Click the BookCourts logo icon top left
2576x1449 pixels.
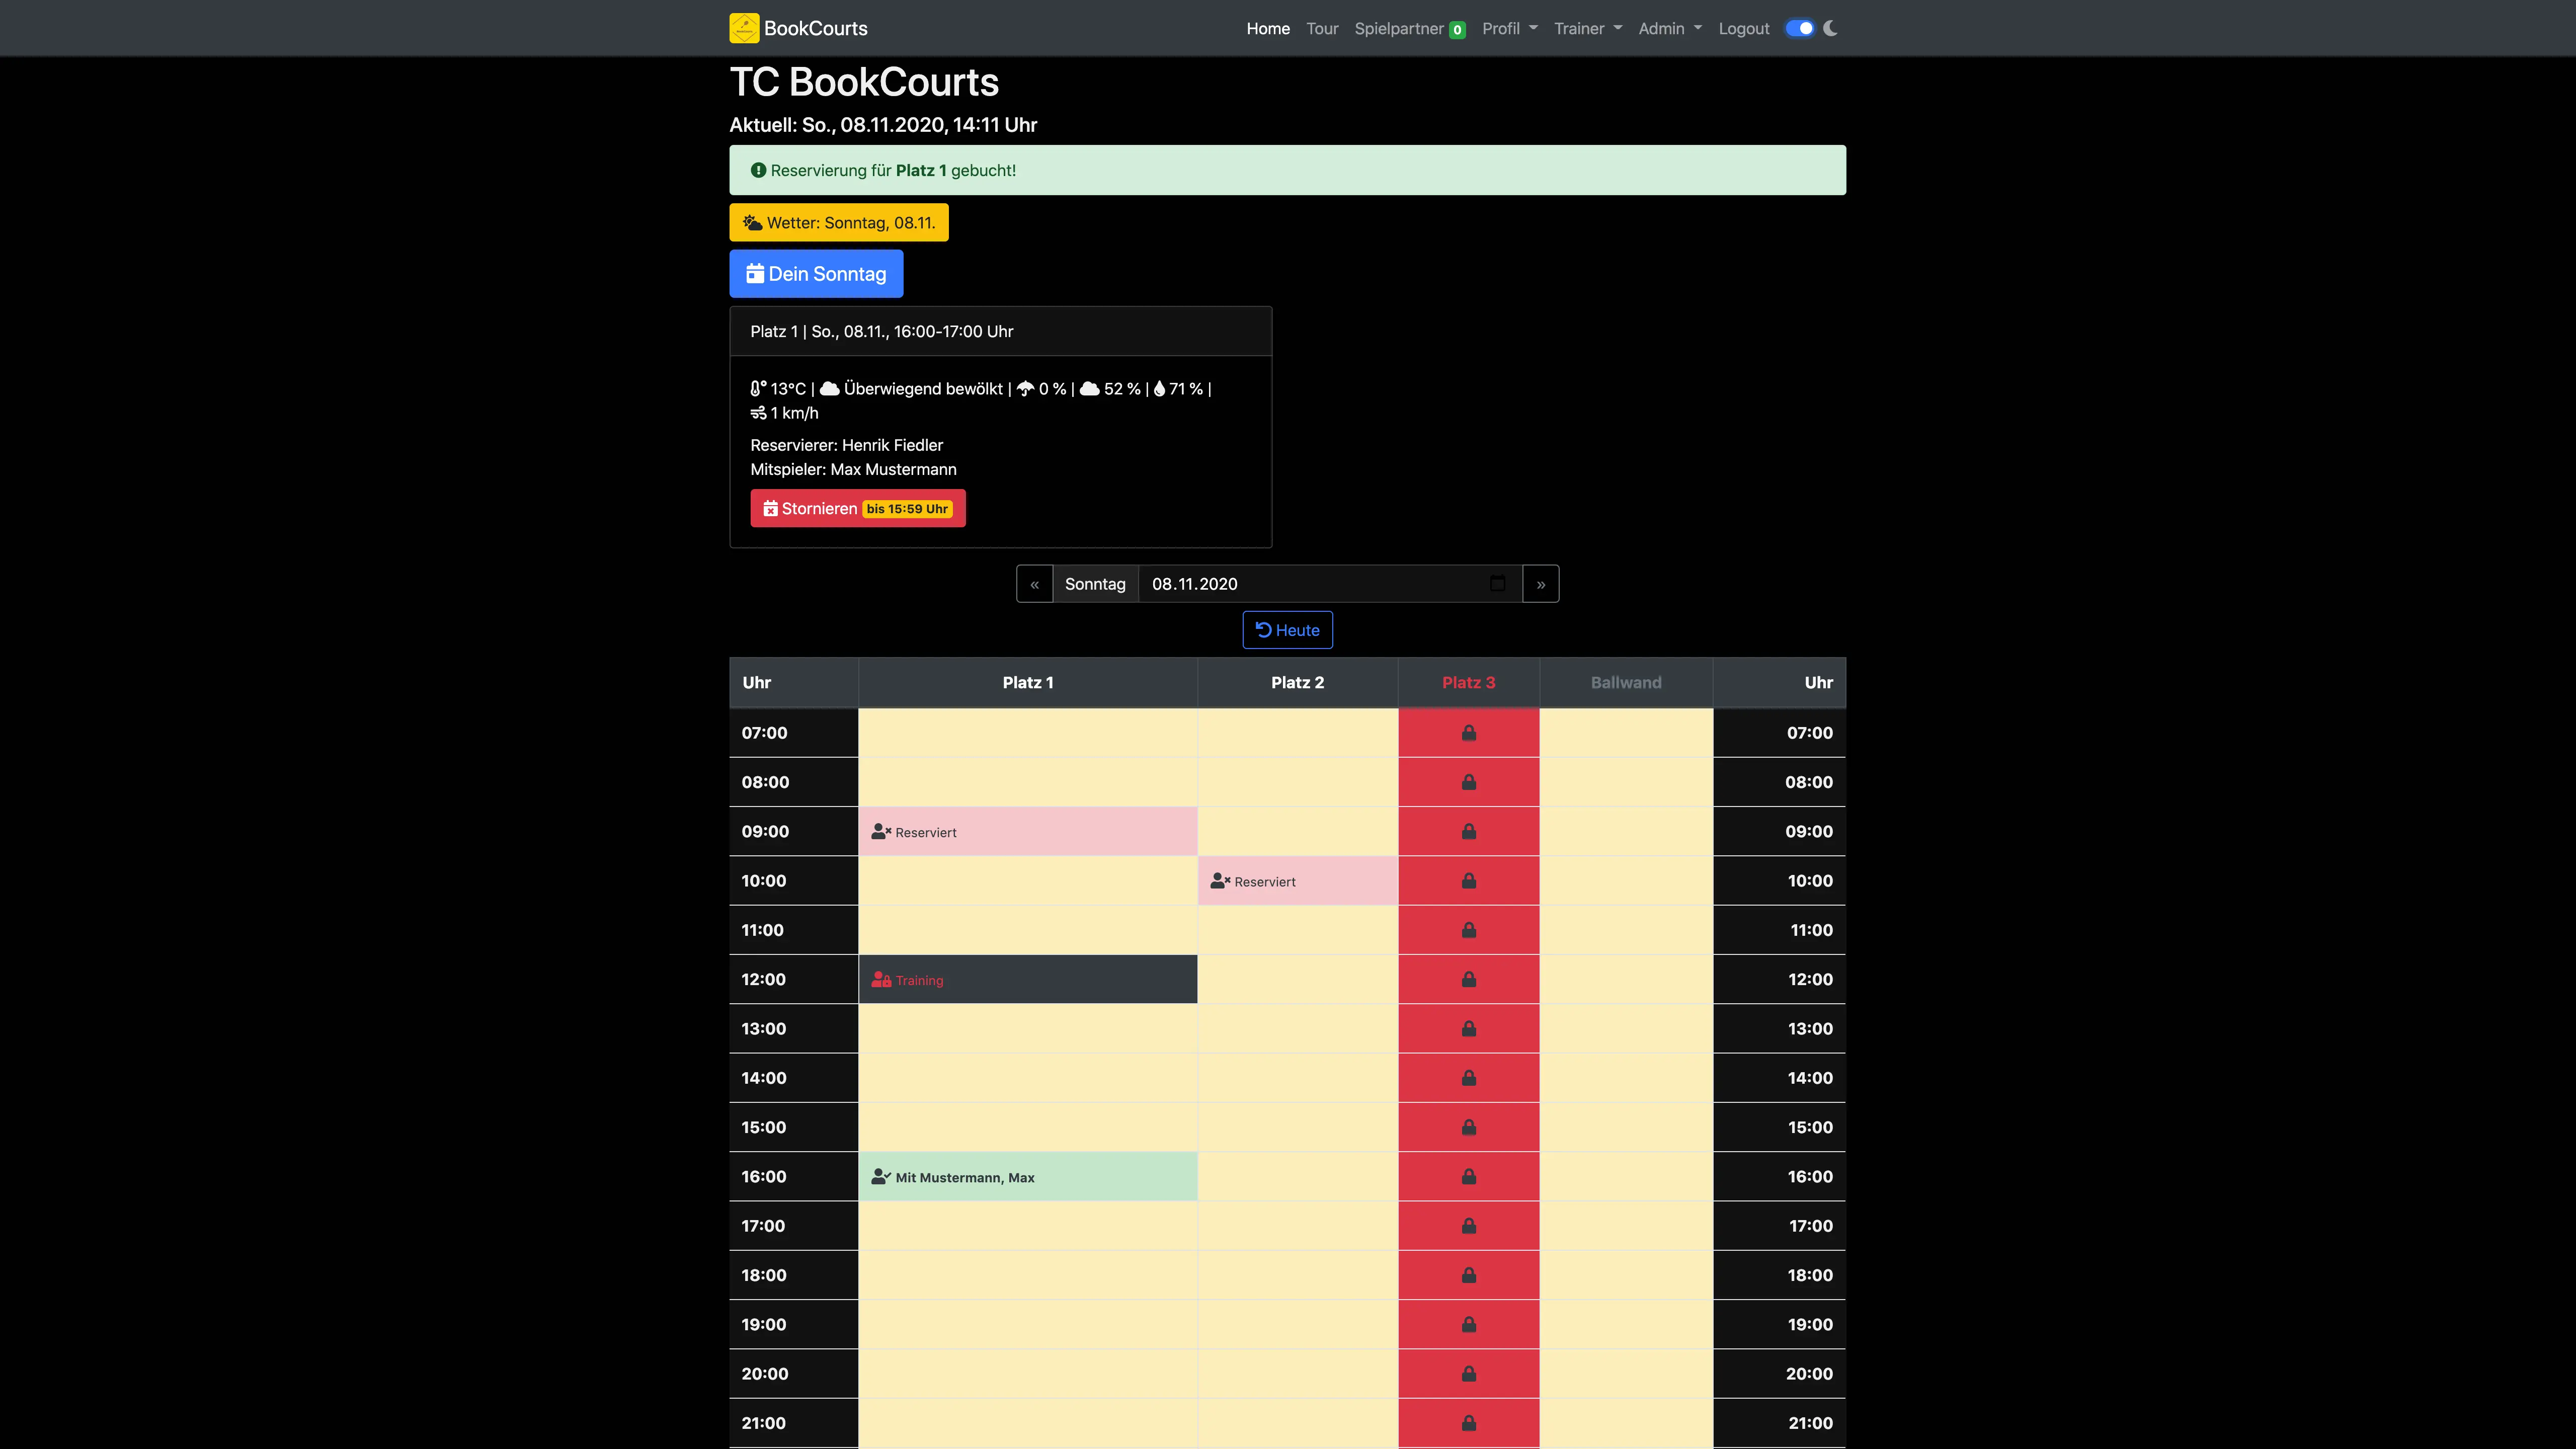pyautogui.click(x=743, y=27)
